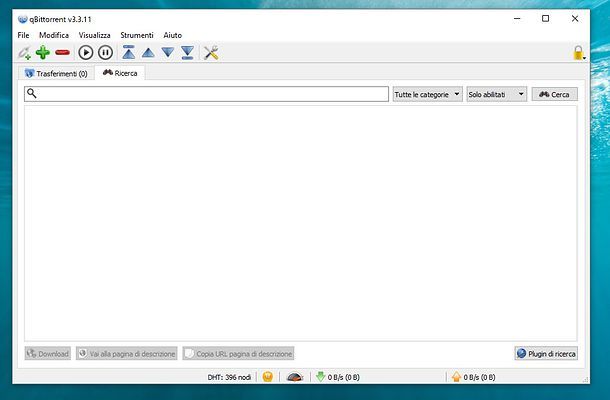Click the green download speed arrow
Viewport: 610px width, 400px height.
click(321, 376)
